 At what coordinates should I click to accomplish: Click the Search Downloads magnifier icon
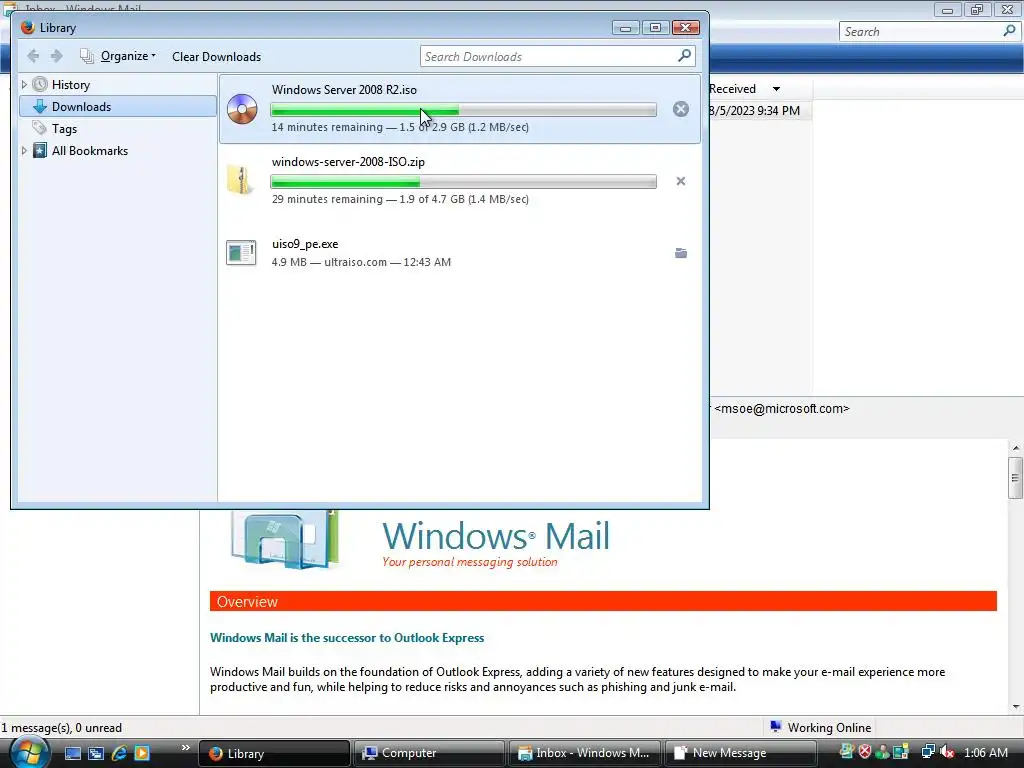[x=684, y=56]
